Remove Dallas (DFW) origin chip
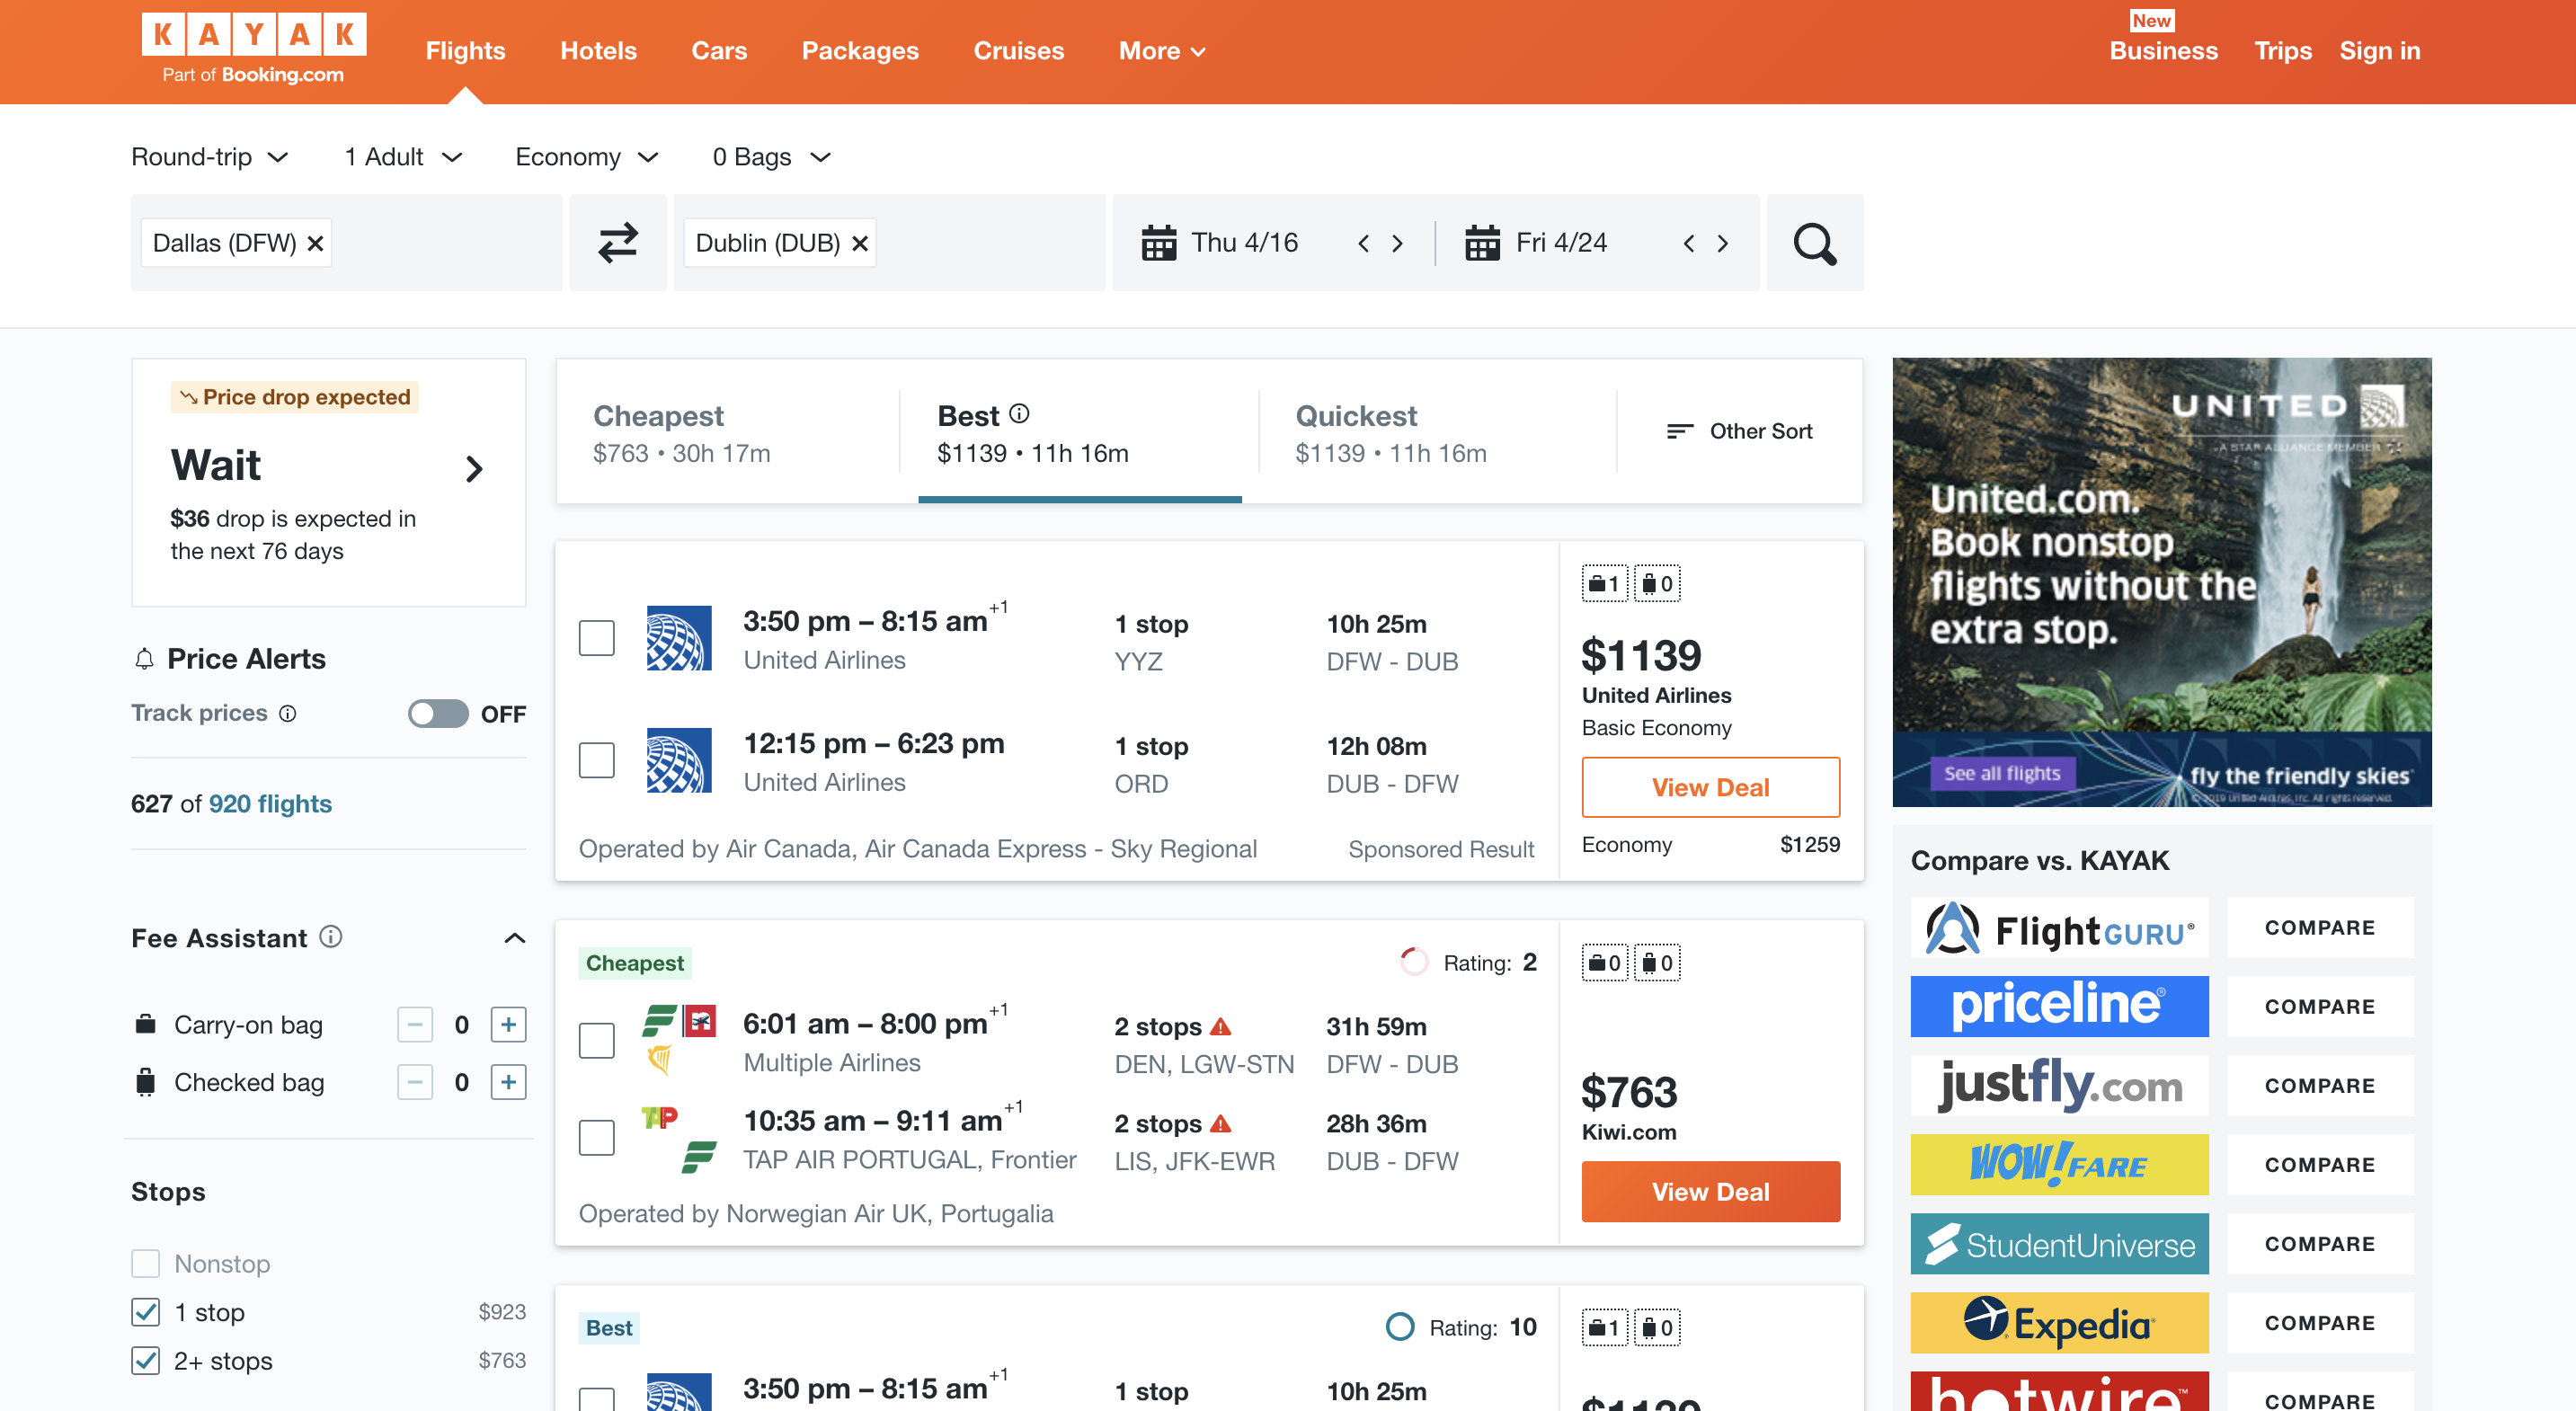Viewport: 2576px width, 1411px height. click(x=315, y=243)
